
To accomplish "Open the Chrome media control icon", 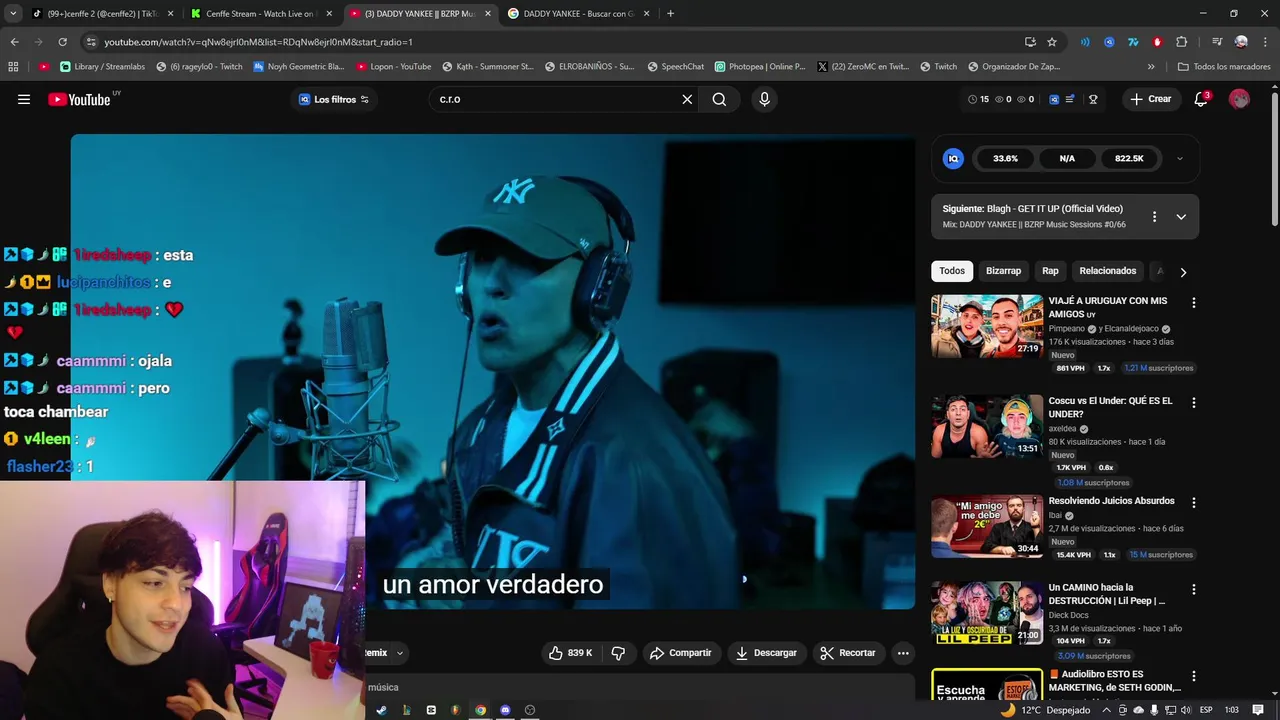I will point(1217,42).
